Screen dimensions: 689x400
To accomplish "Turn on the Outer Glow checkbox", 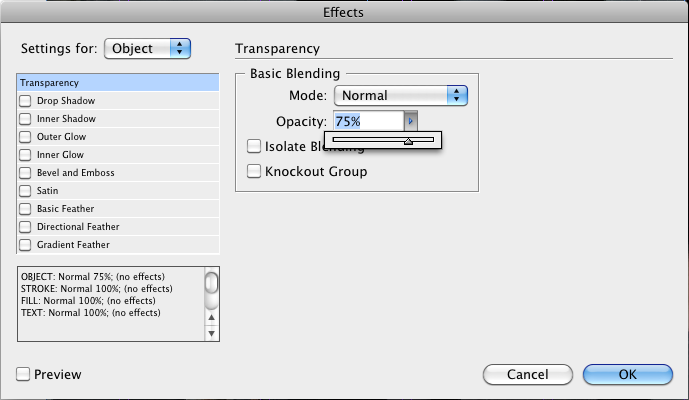I will click(25, 137).
